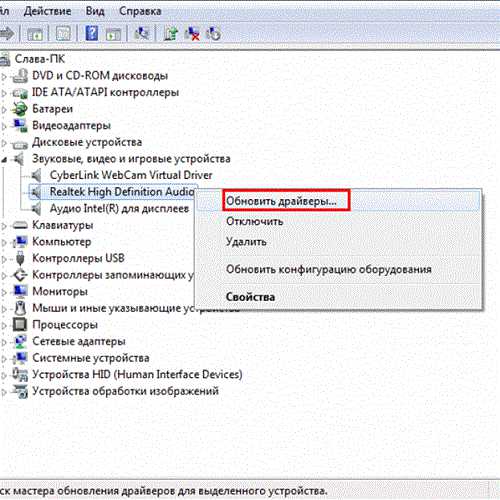Screen dimensions: 500x500
Task: Click the forward arrow toolbar icon
Action: click(7, 34)
